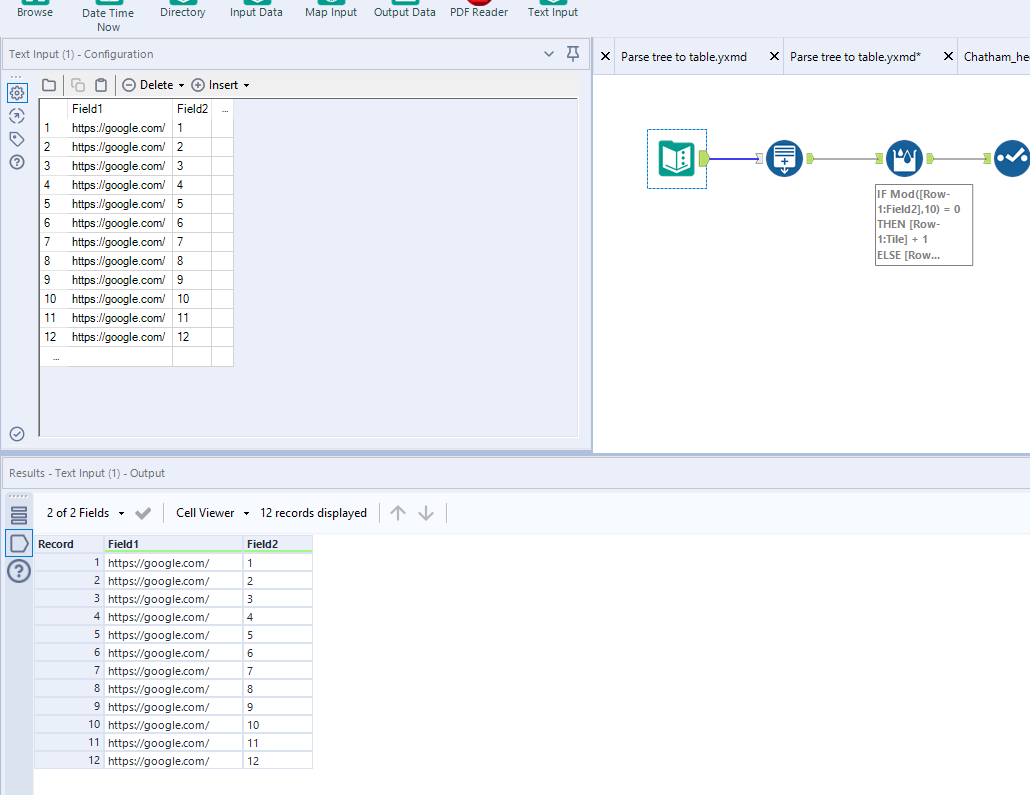Click the pin icon on the configuration panel
This screenshot has height=795, width=1030.
[x=572, y=53]
